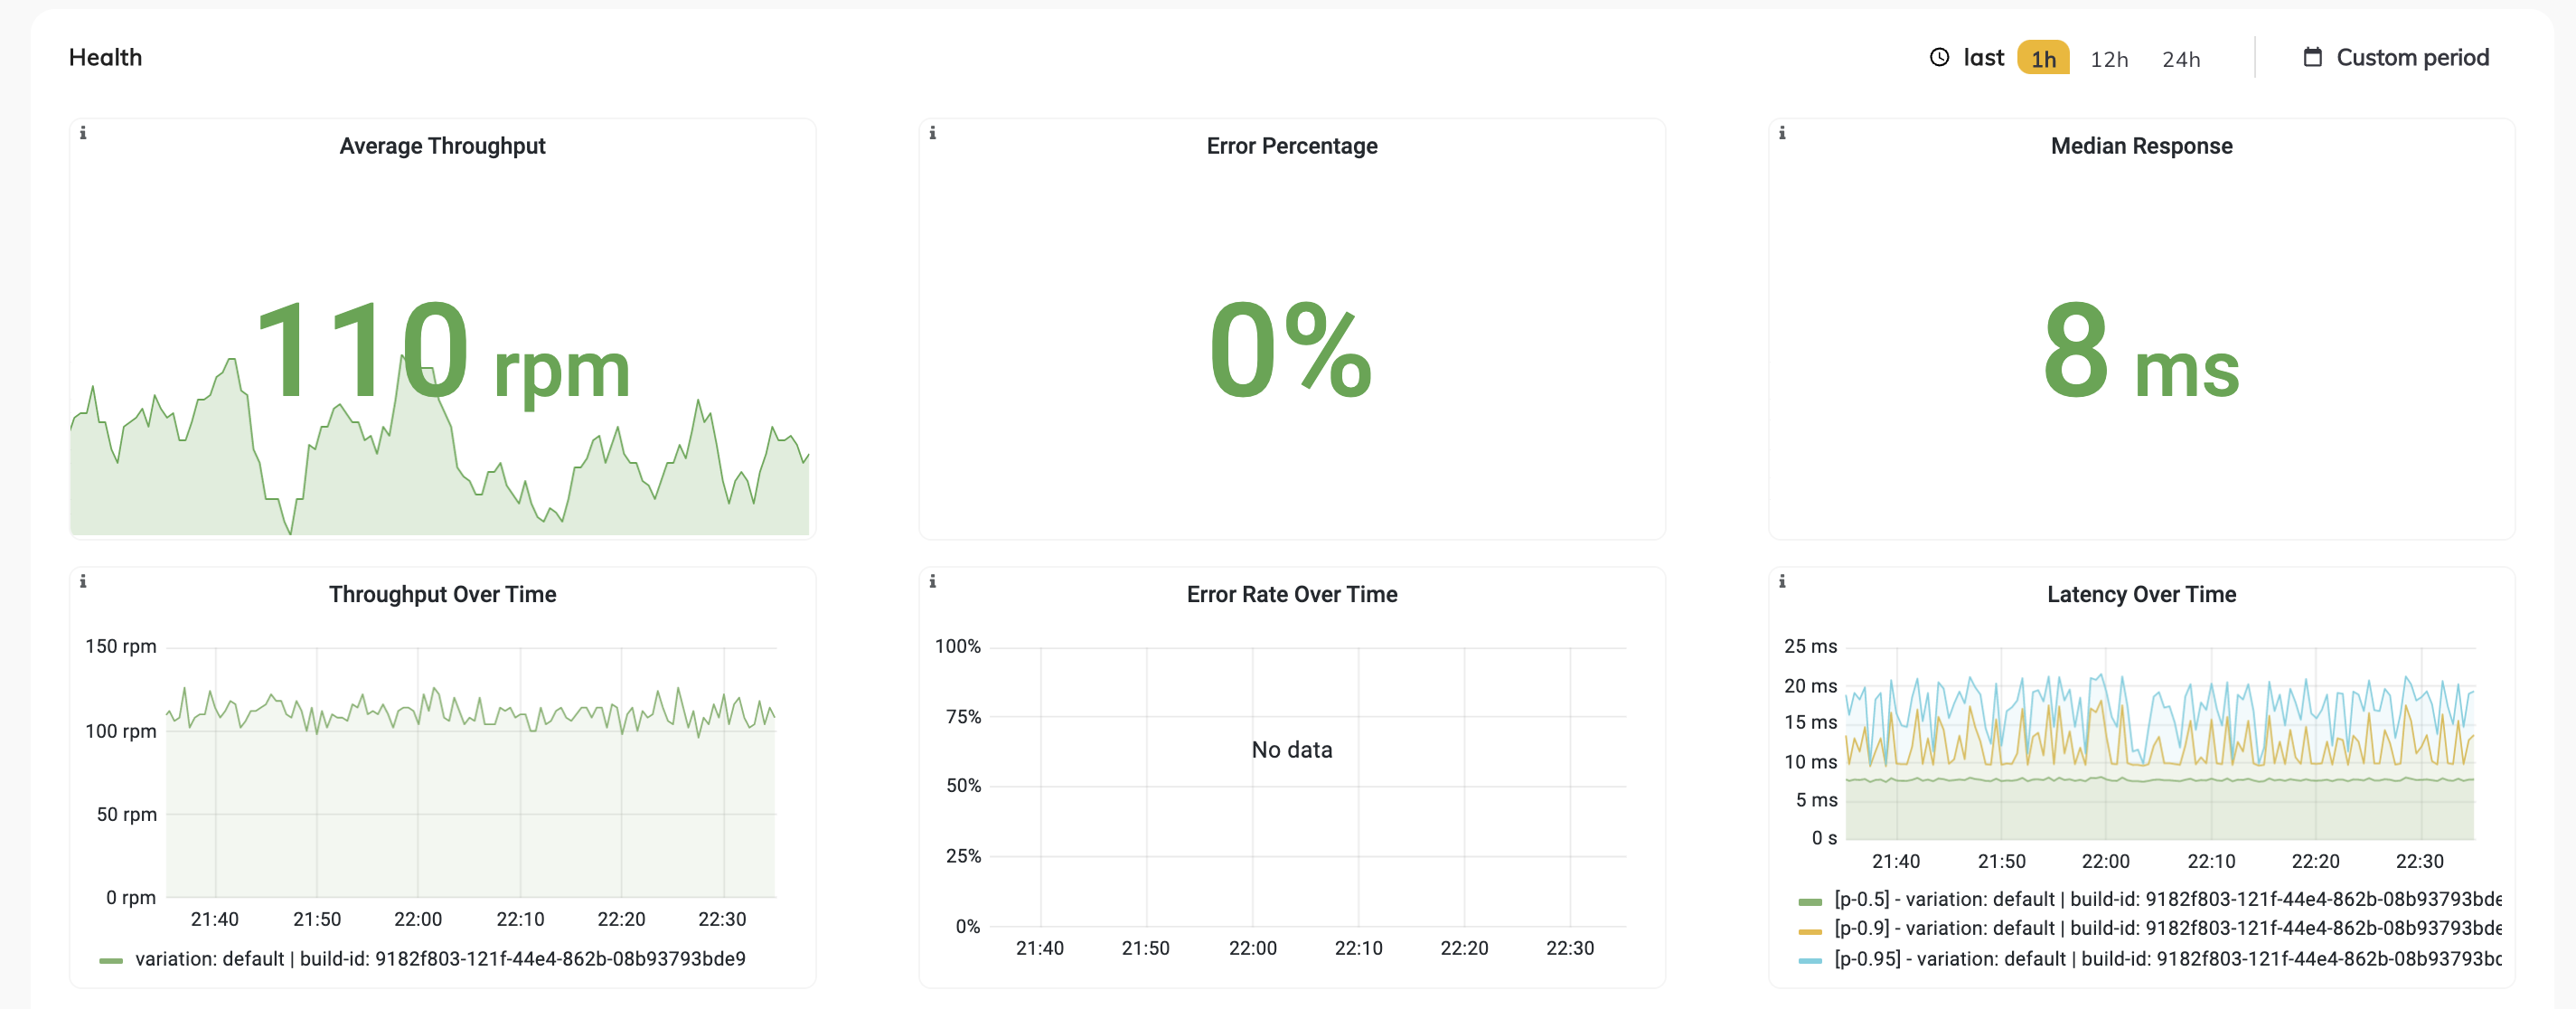This screenshot has height=1009, width=2576.
Task: Switch to the 12h time range
Action: point(2109,59)
